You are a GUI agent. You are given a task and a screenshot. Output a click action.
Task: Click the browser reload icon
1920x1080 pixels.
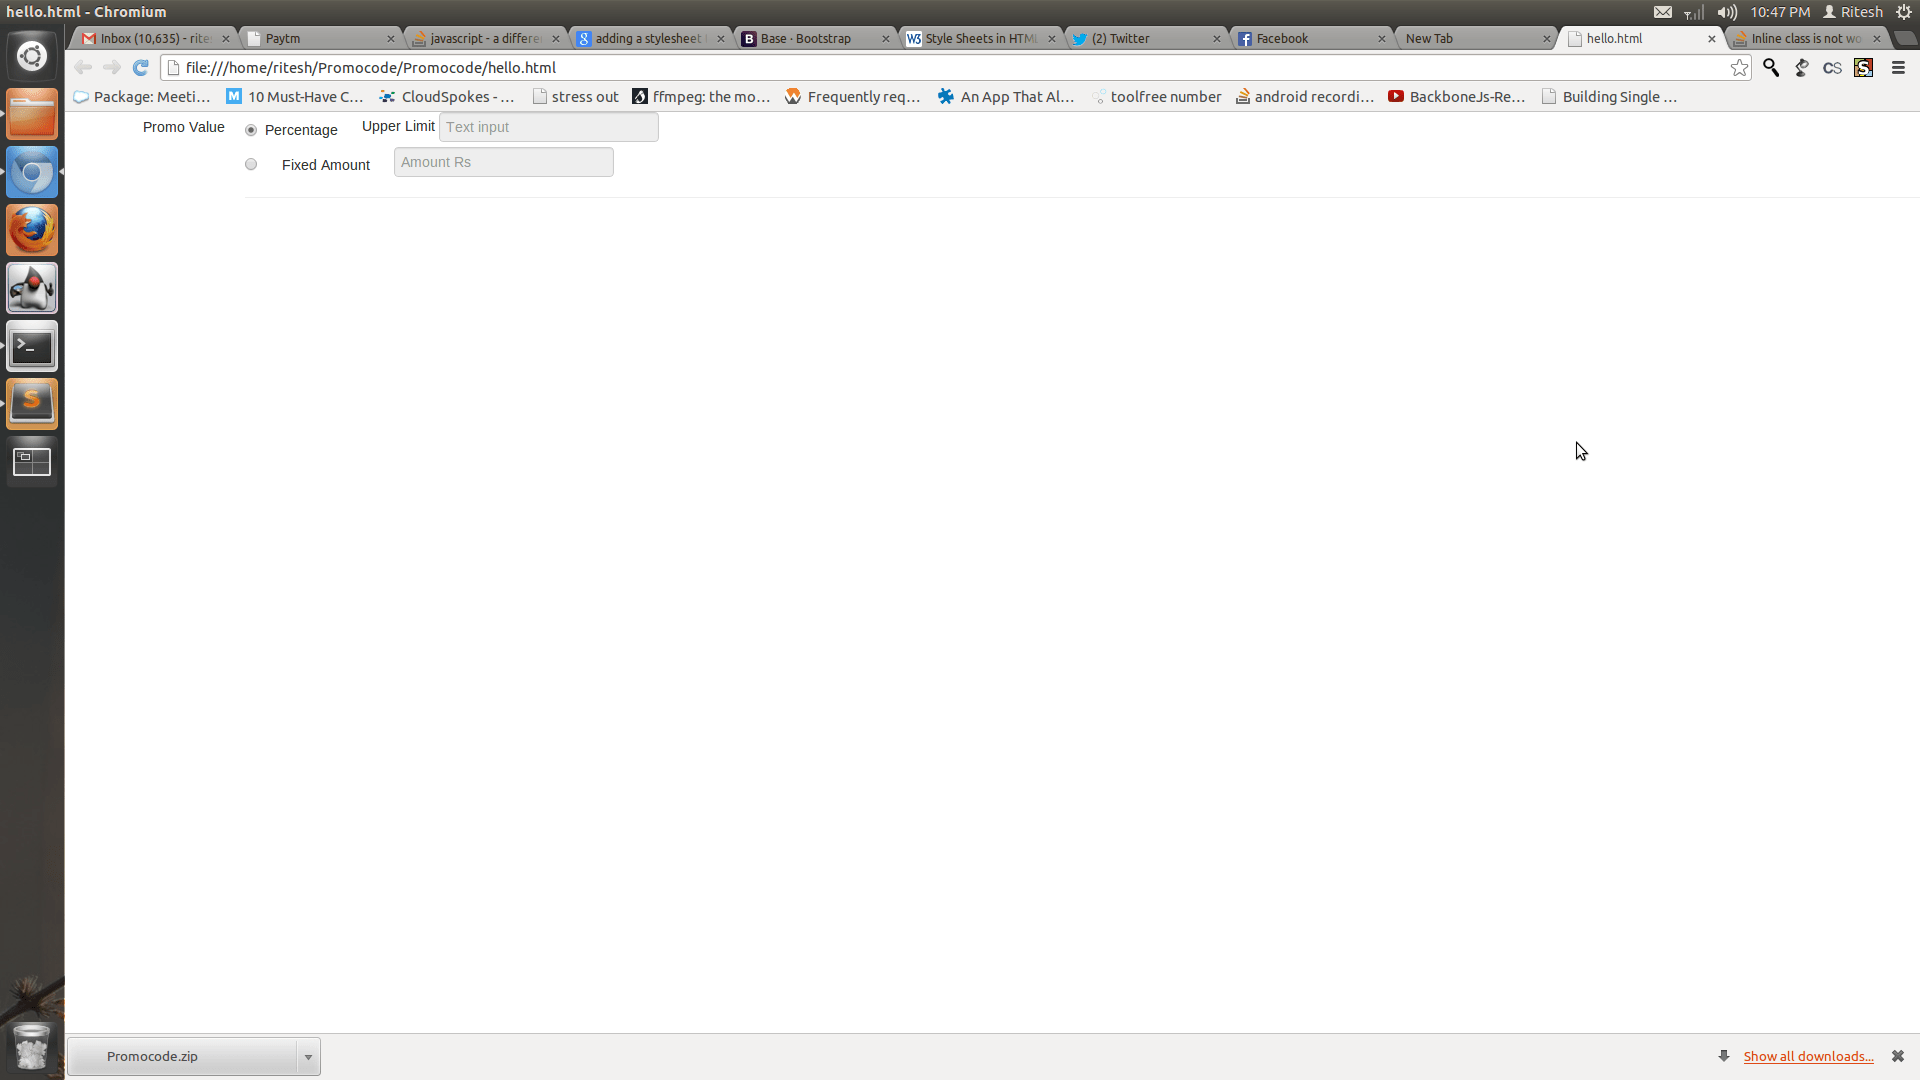tap(141, 67)
